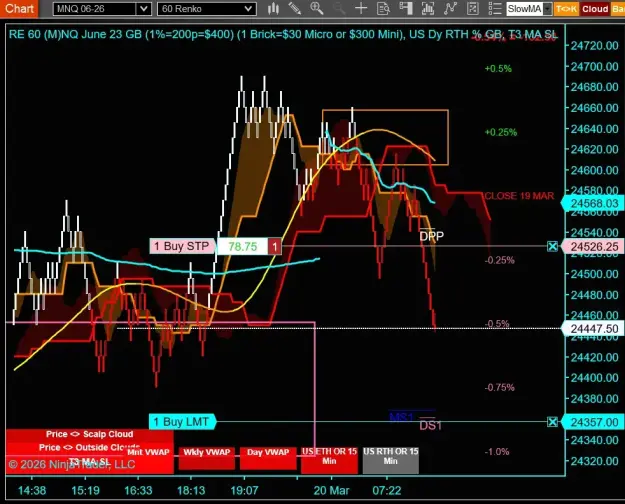625x504 pixels.
Task: Open the data series bars icon
Action: click(x=428, y=8)
